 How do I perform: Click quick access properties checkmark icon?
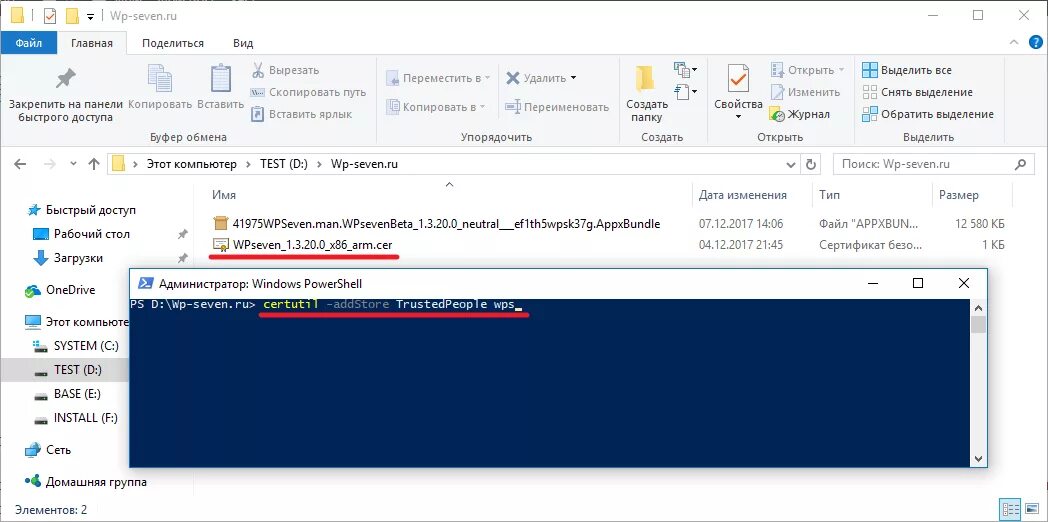coord(49,15)
